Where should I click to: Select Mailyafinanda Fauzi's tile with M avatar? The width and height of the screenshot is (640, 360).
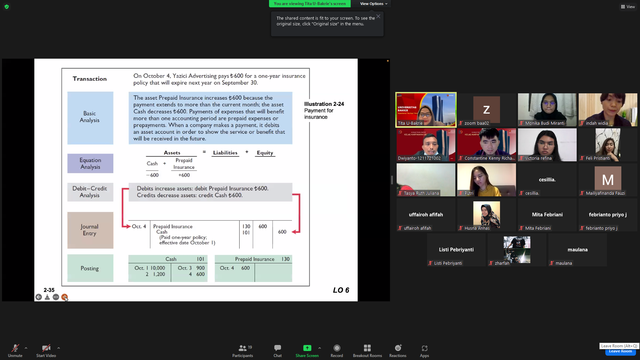click(x=607, y=180)
